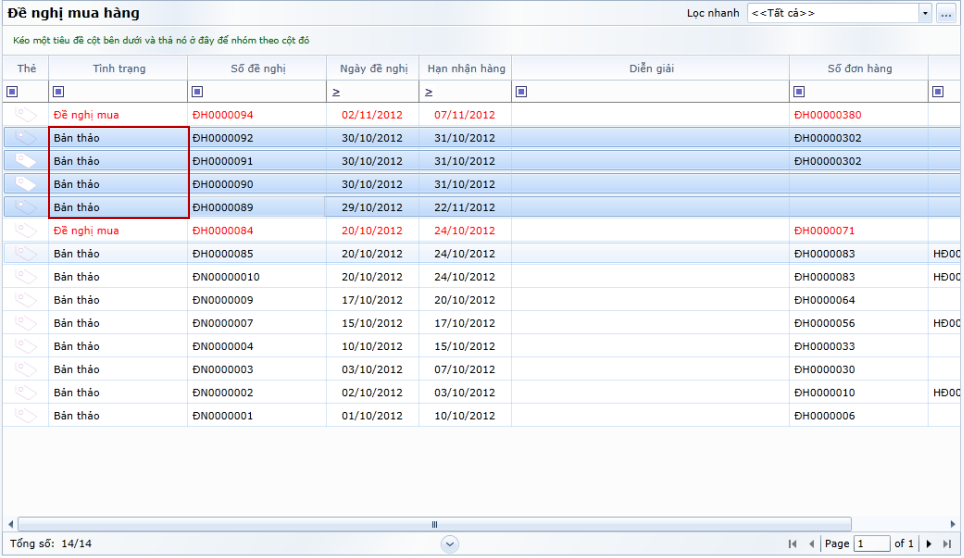This screenshot has width=964, height=558.
Task: Click the page number input field
Action: point(871,544)
